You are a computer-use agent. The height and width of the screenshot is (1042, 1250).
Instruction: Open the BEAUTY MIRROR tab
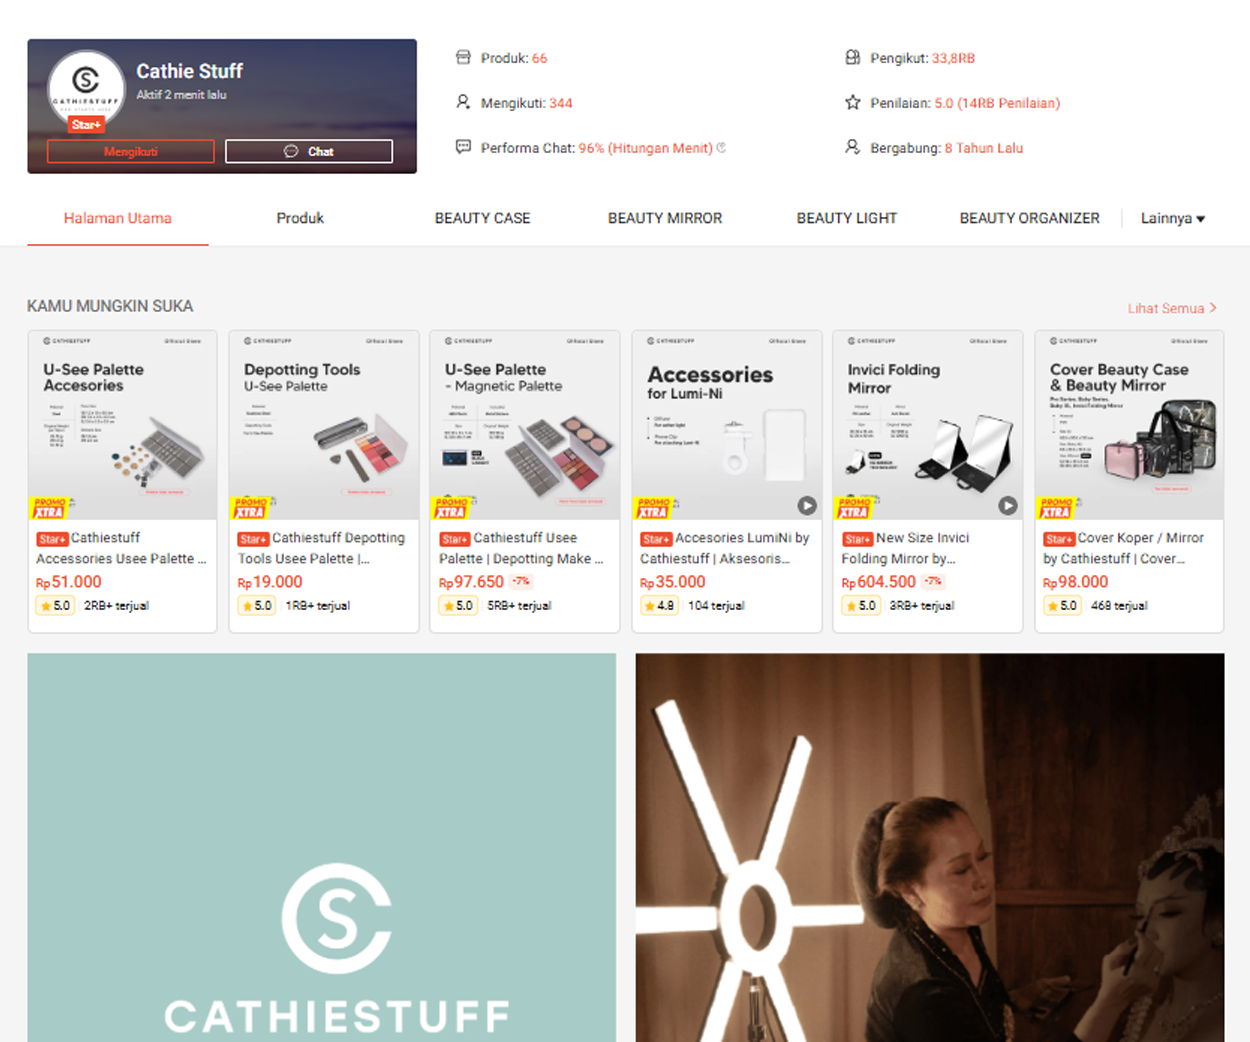pos(665,218)
